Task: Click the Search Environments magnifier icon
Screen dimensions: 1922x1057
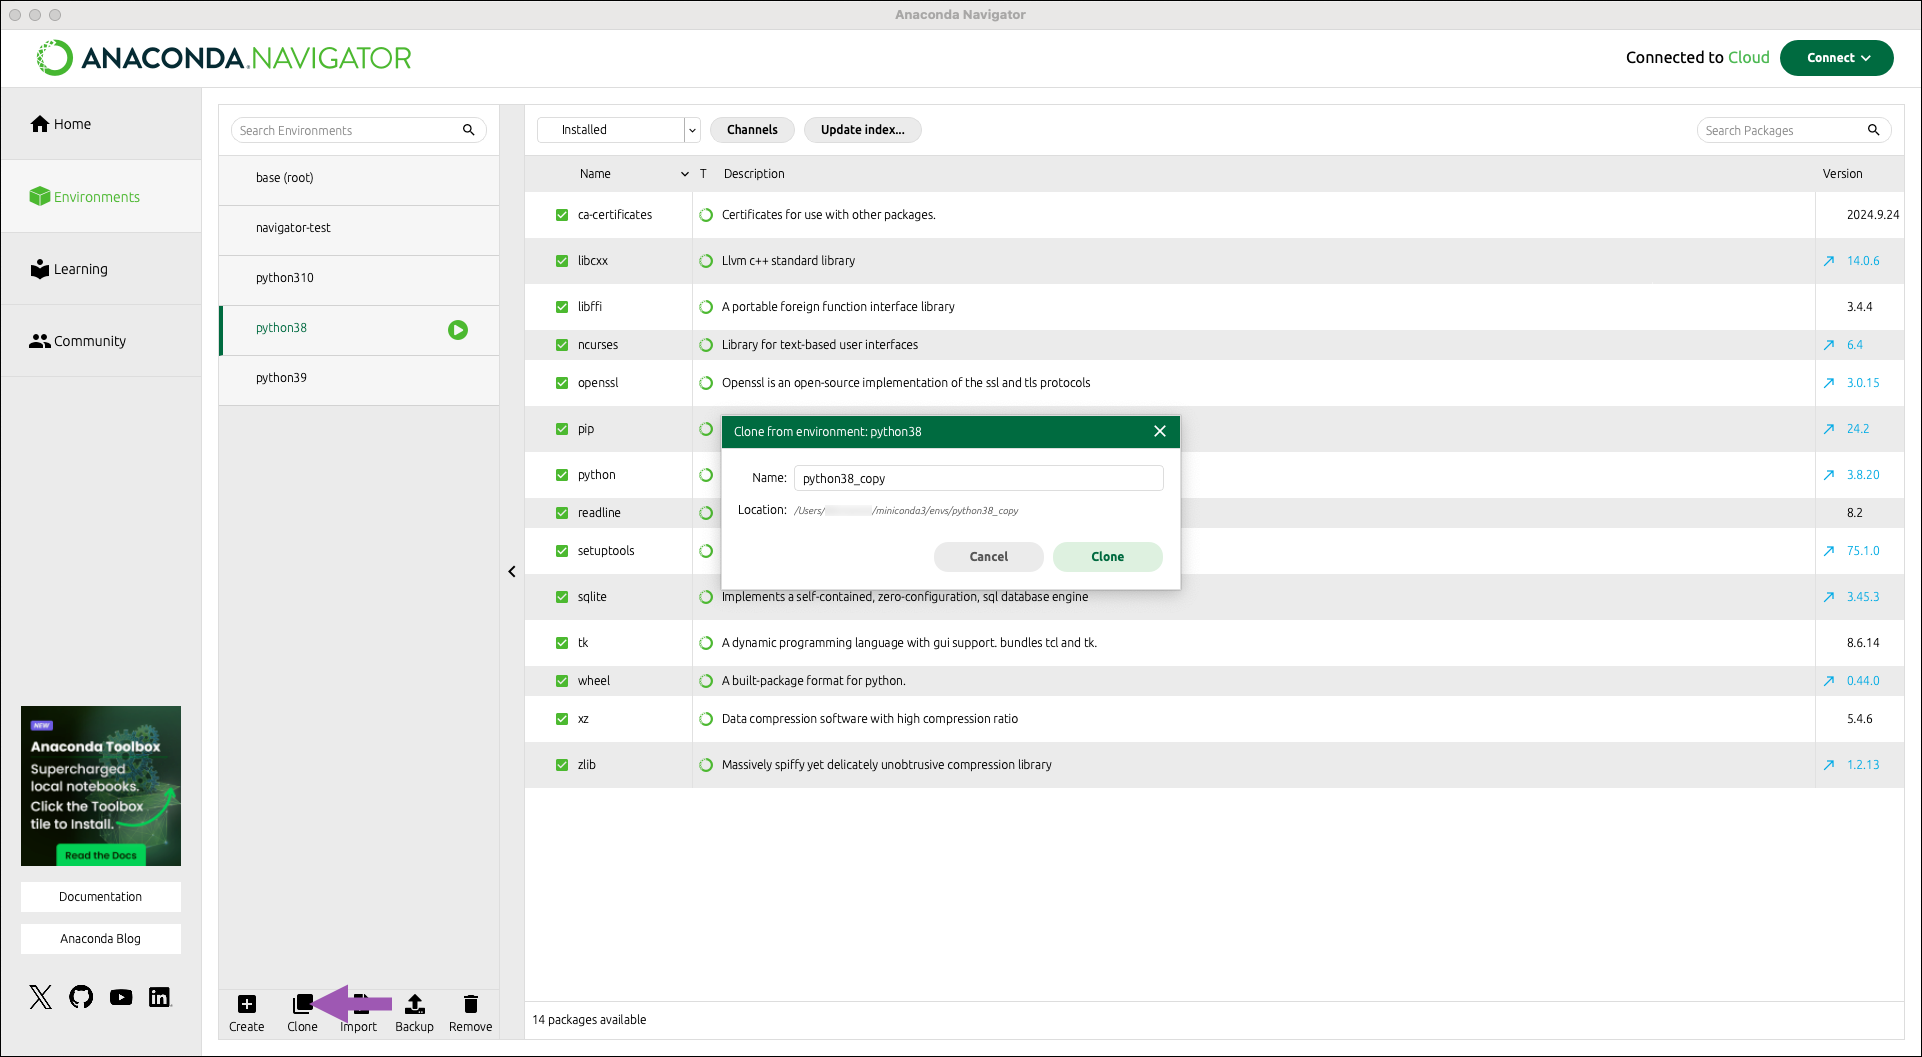Action: click(x=468, y=130)
